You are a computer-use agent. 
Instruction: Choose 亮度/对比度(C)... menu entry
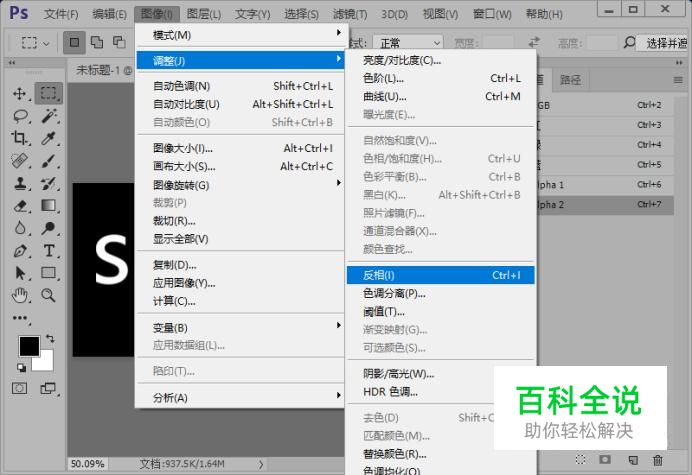[441, 60]
